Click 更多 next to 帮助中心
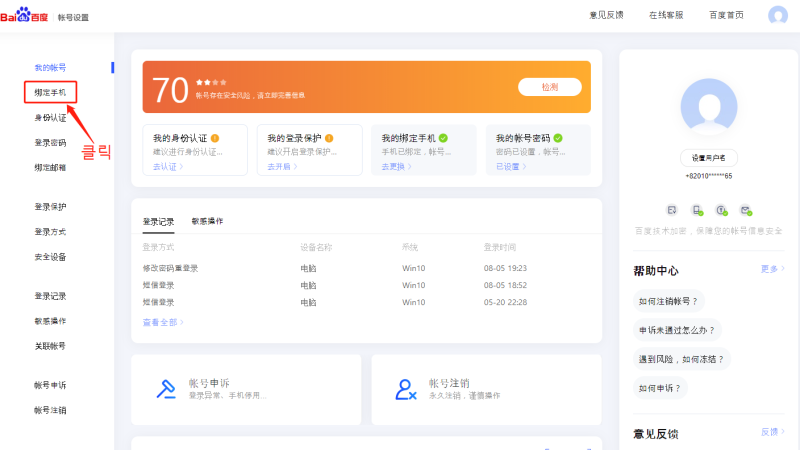The image size is (800, 450). [x=772, y=269]
